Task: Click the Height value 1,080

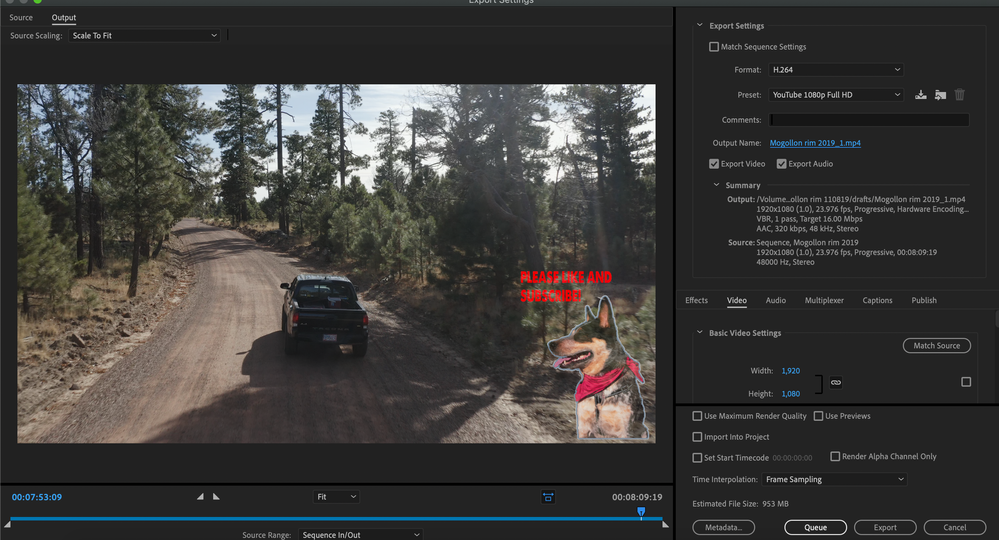Action: point(791,394)
